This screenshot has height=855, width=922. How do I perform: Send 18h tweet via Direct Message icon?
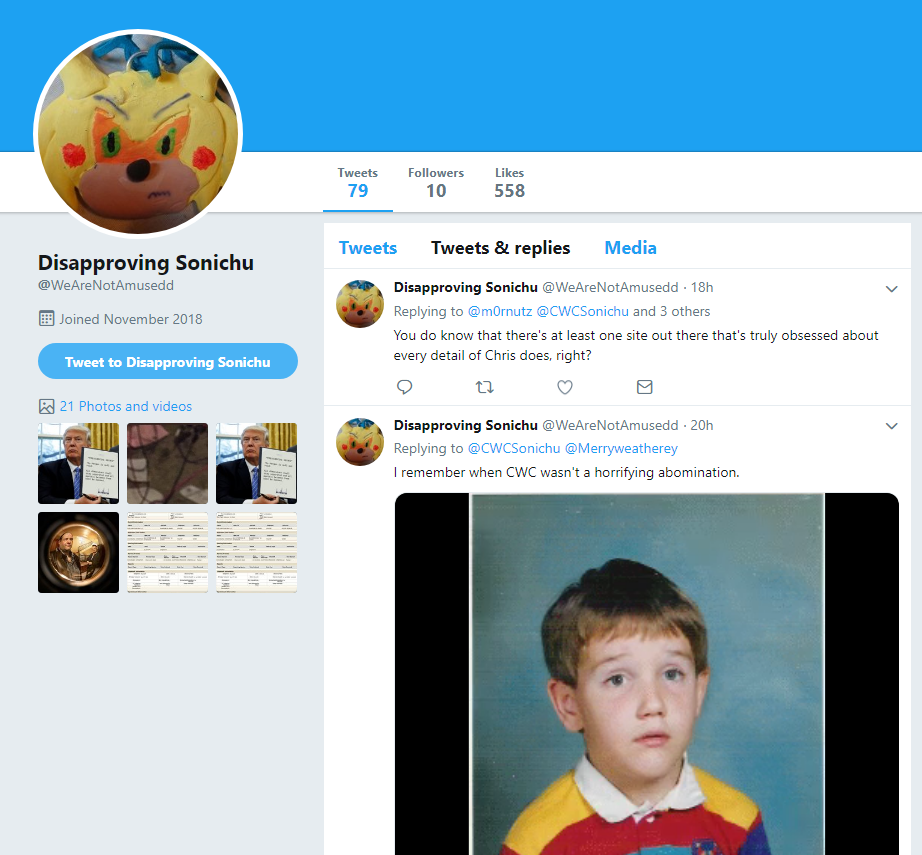click(645, 387)
